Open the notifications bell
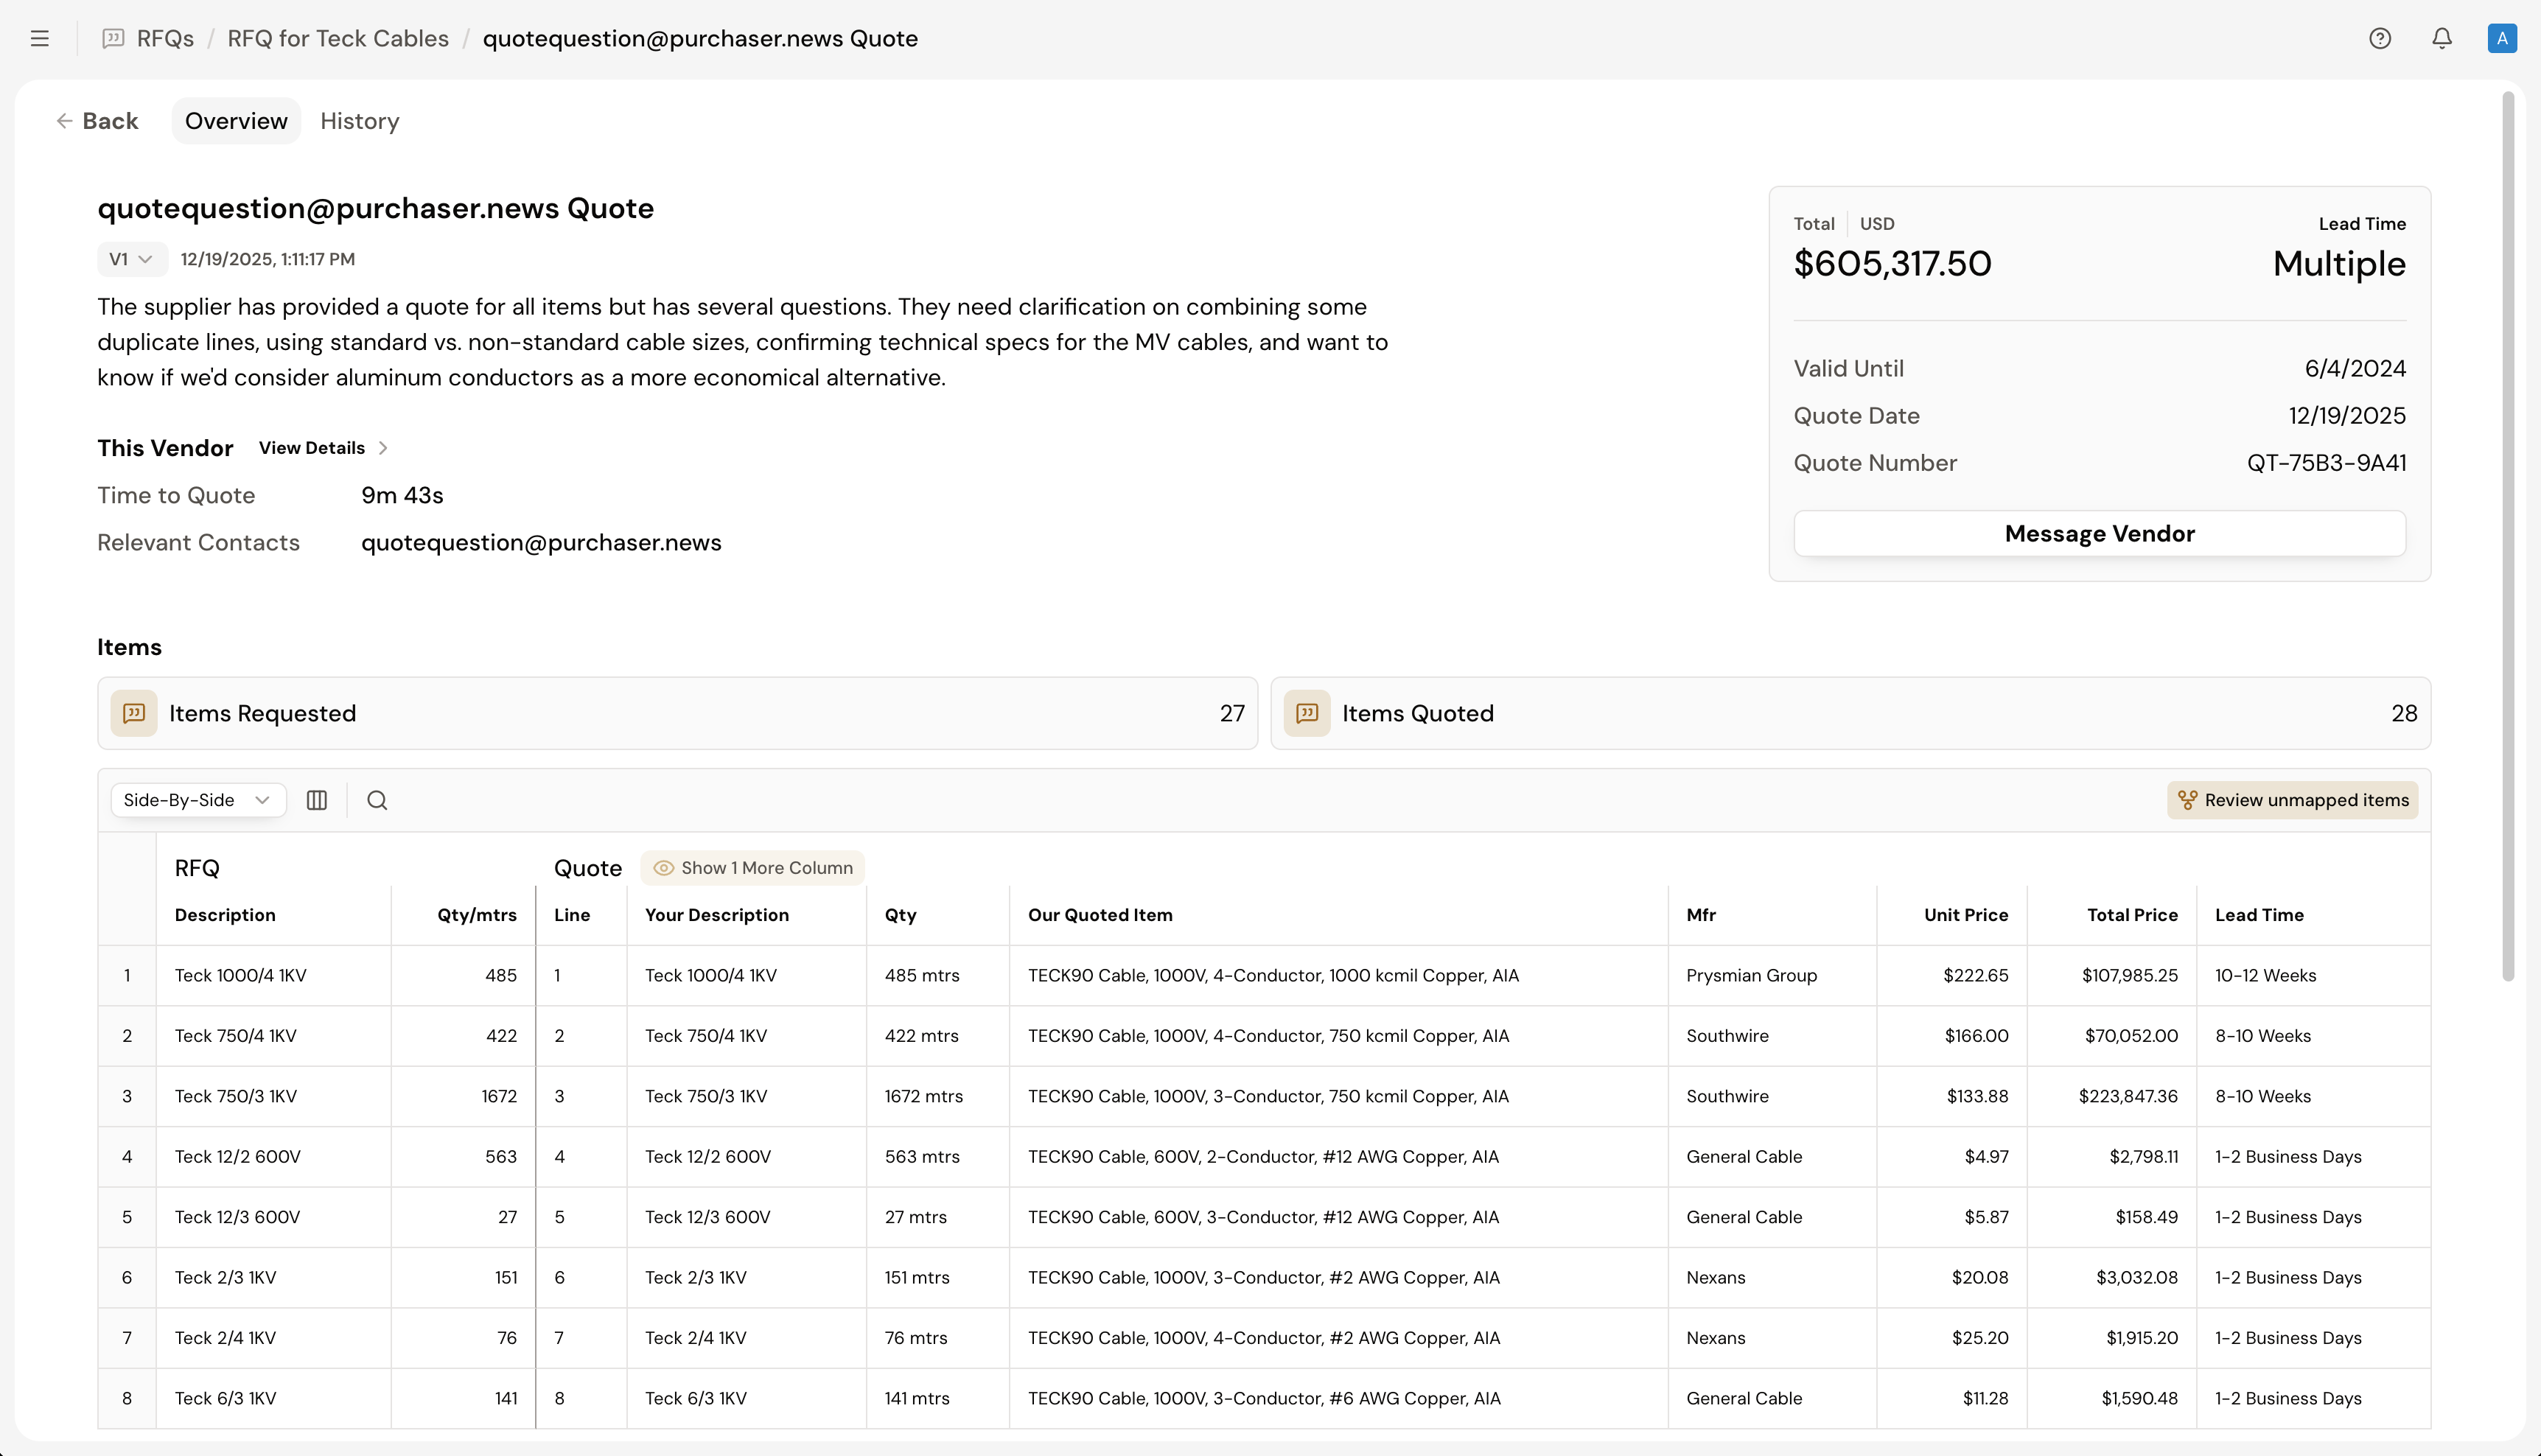The height and width of the screenshot is (1456, 2541). click(2442, 38)
